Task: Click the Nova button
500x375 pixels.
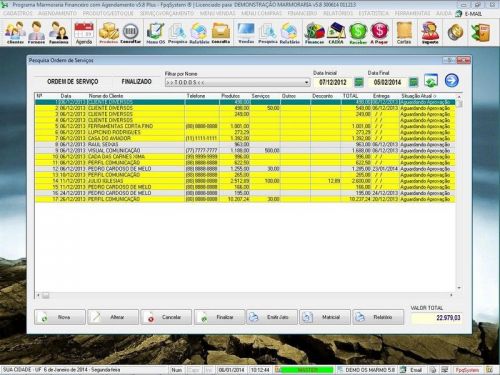Action: [x=60, y=317]
